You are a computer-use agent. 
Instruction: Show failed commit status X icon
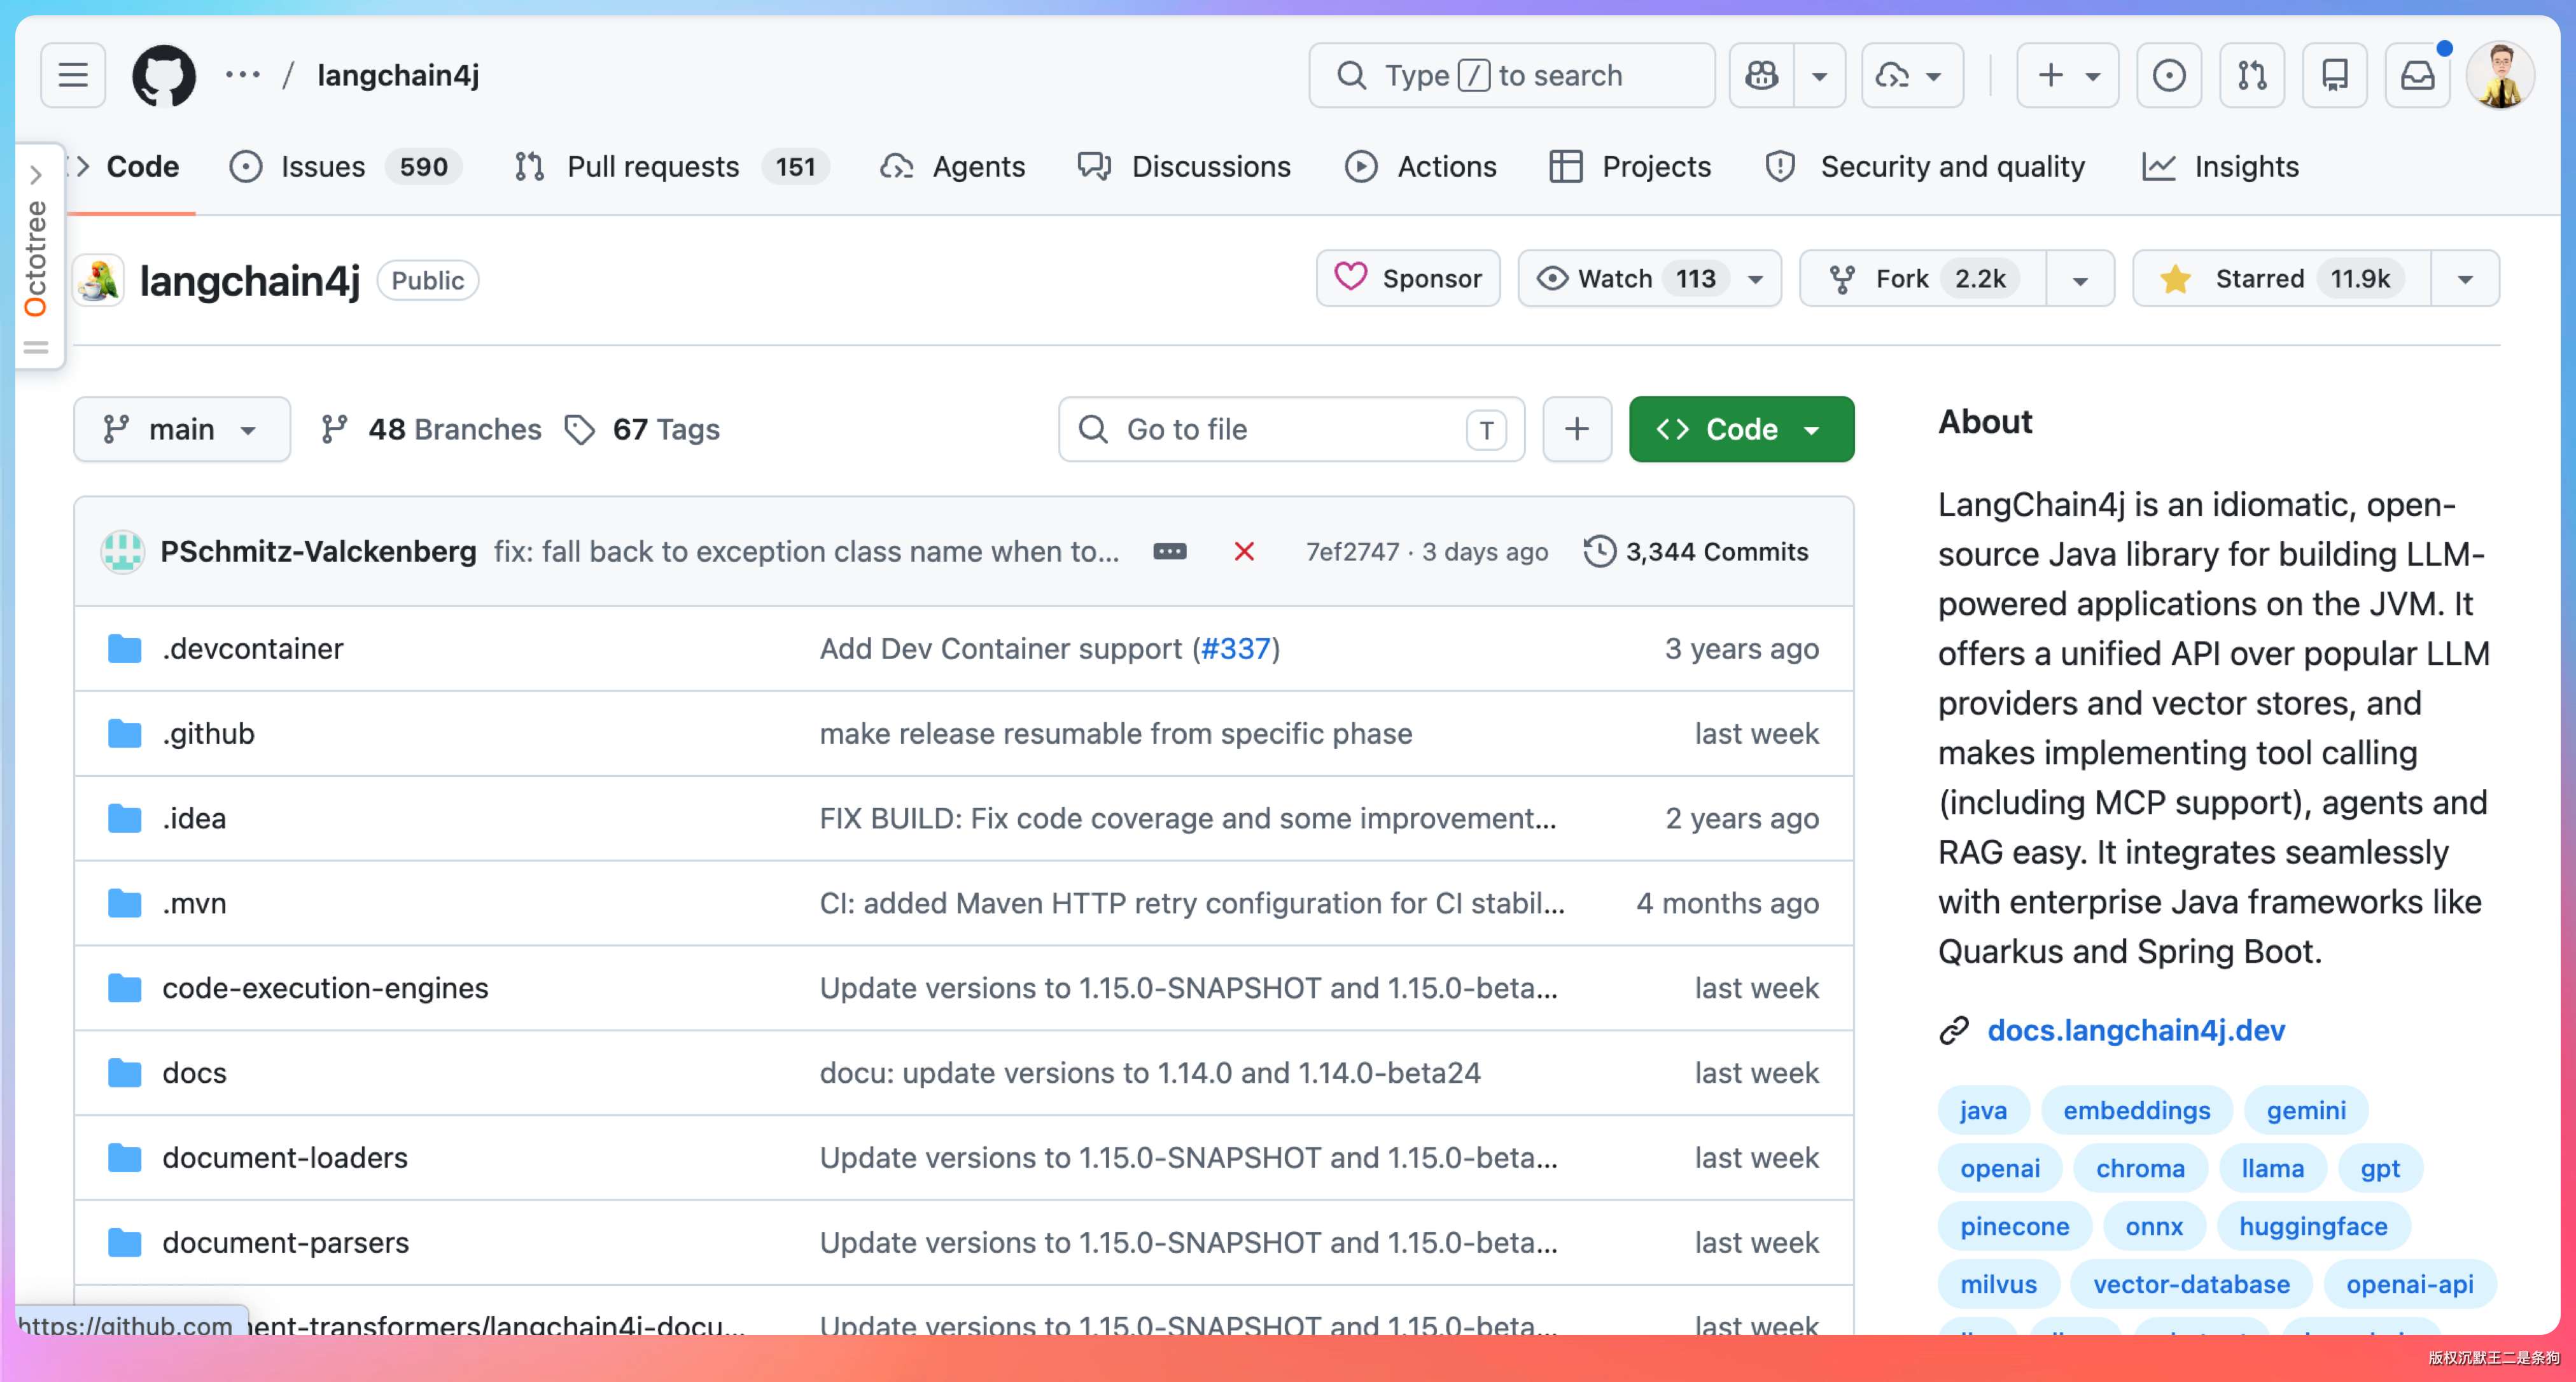(1244, 552)
